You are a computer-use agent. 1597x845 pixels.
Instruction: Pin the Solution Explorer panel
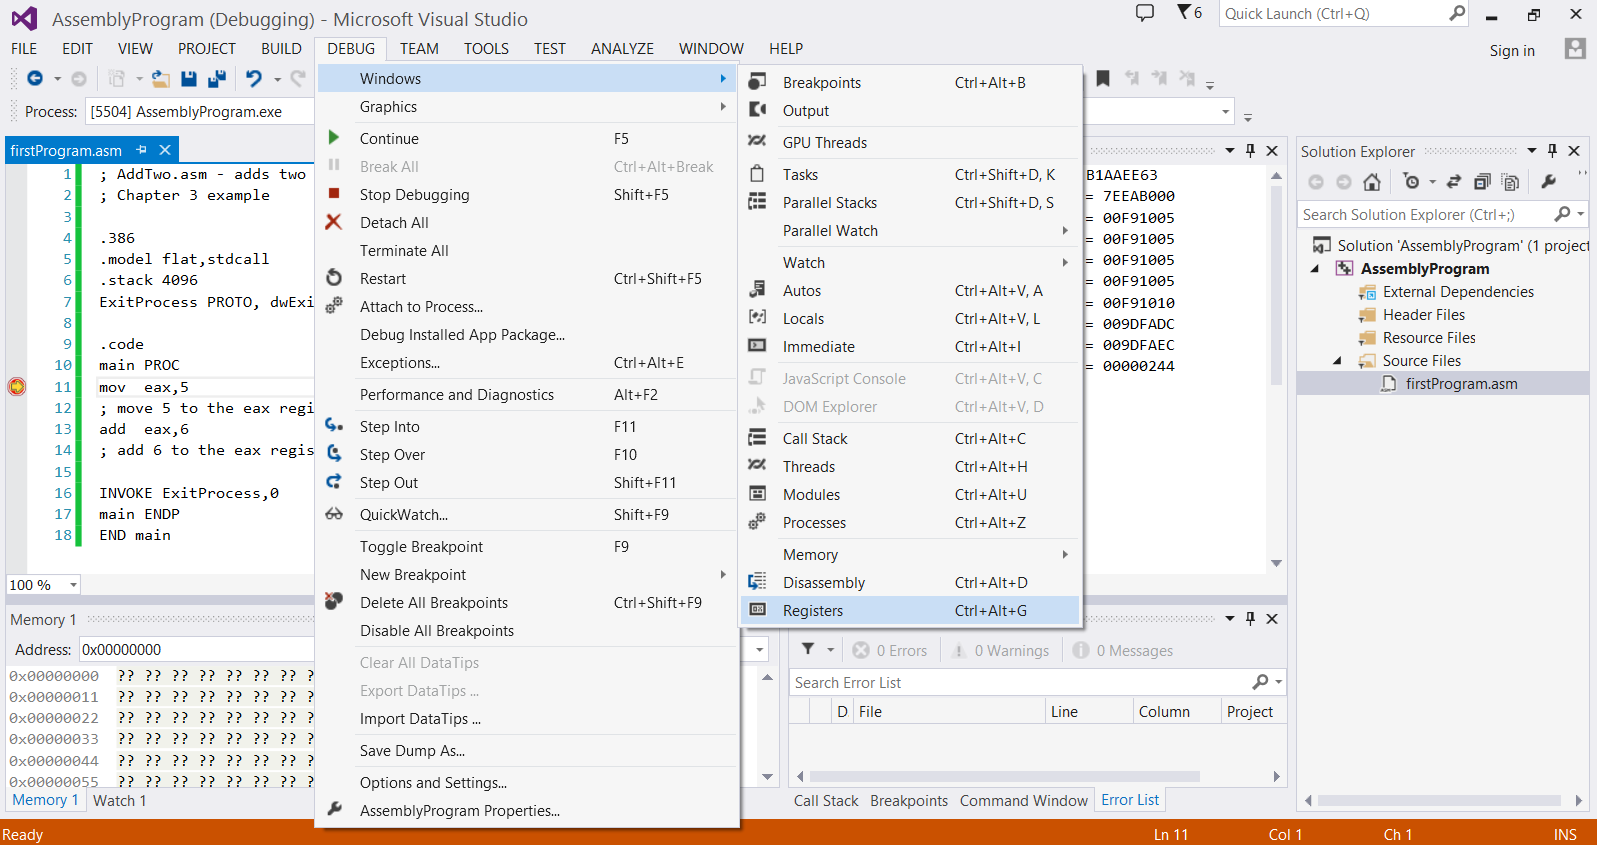click(1552, 151)
